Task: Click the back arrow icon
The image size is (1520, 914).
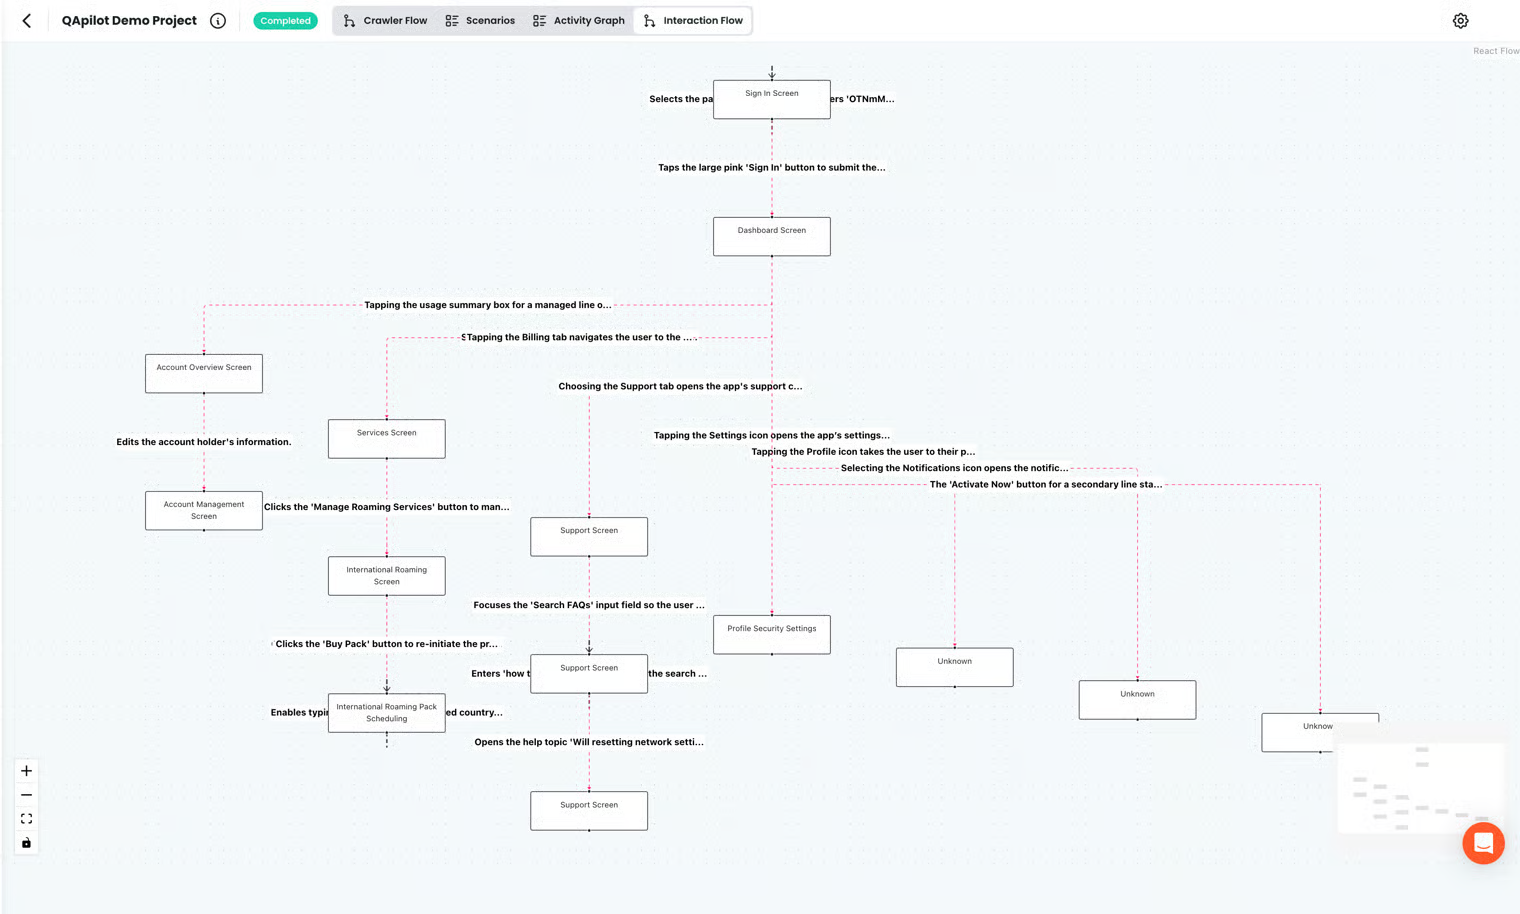Action: pyautogui.click(x=27, y=21)
